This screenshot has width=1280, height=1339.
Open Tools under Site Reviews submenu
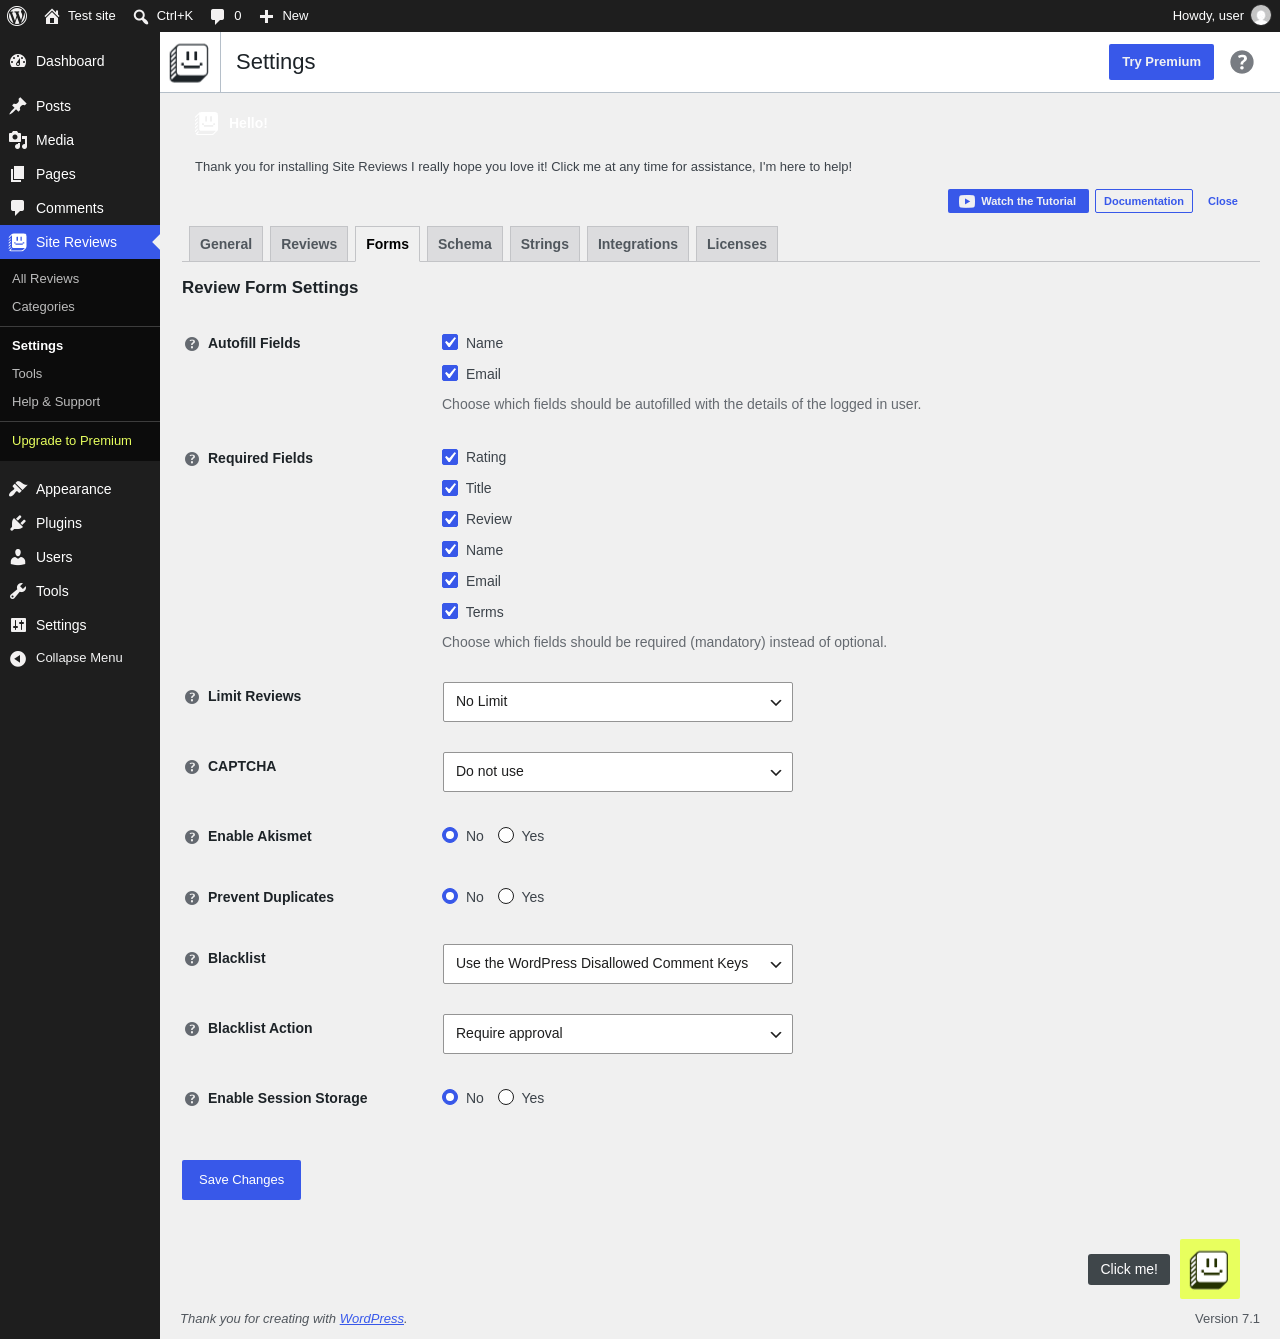tap(27, 374)
